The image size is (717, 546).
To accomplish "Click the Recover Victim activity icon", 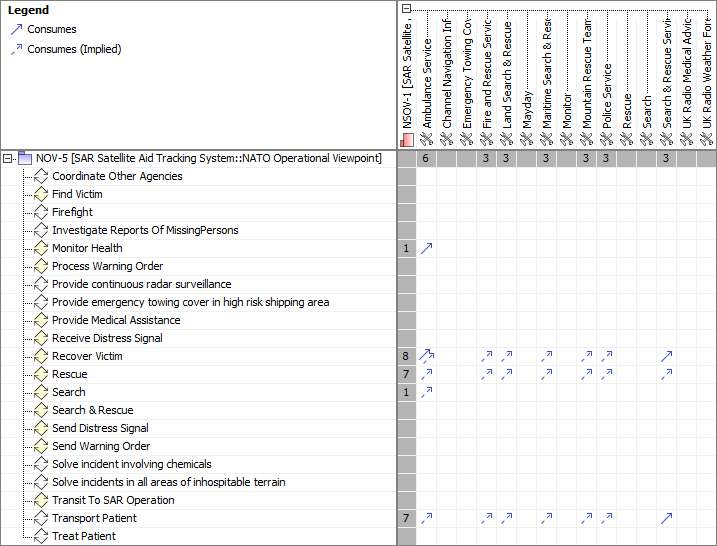I will click(41, 356).
